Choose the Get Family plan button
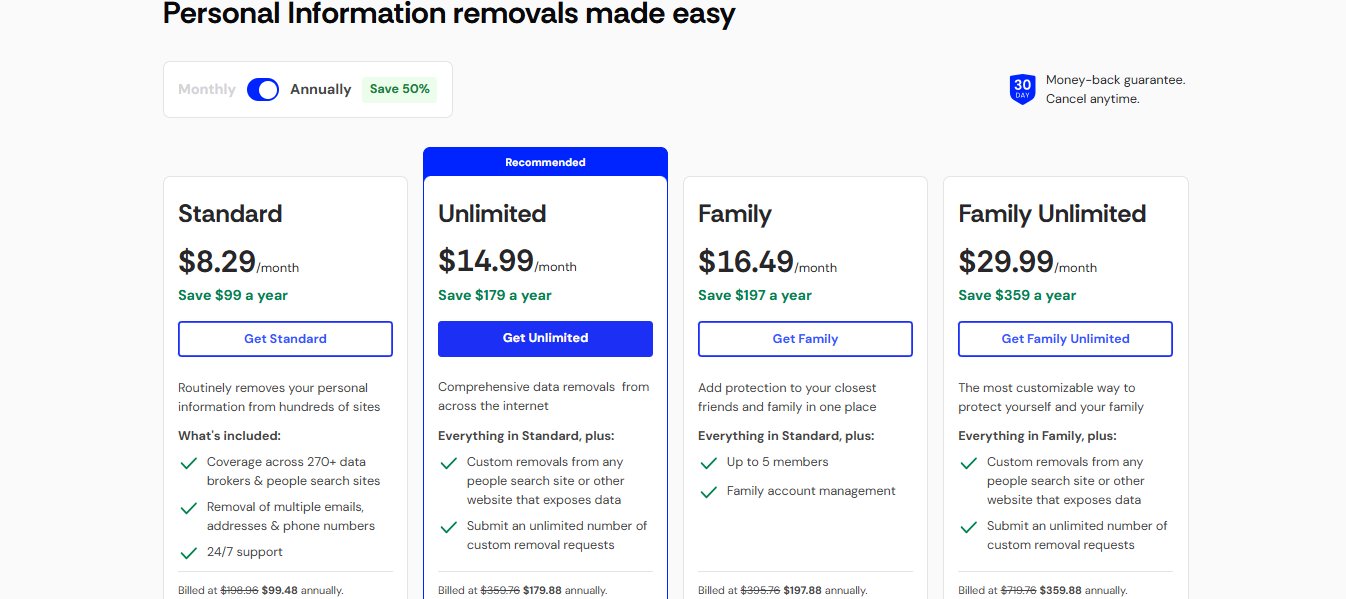This screenshot has width=1346, height=599. click(805, 339)
